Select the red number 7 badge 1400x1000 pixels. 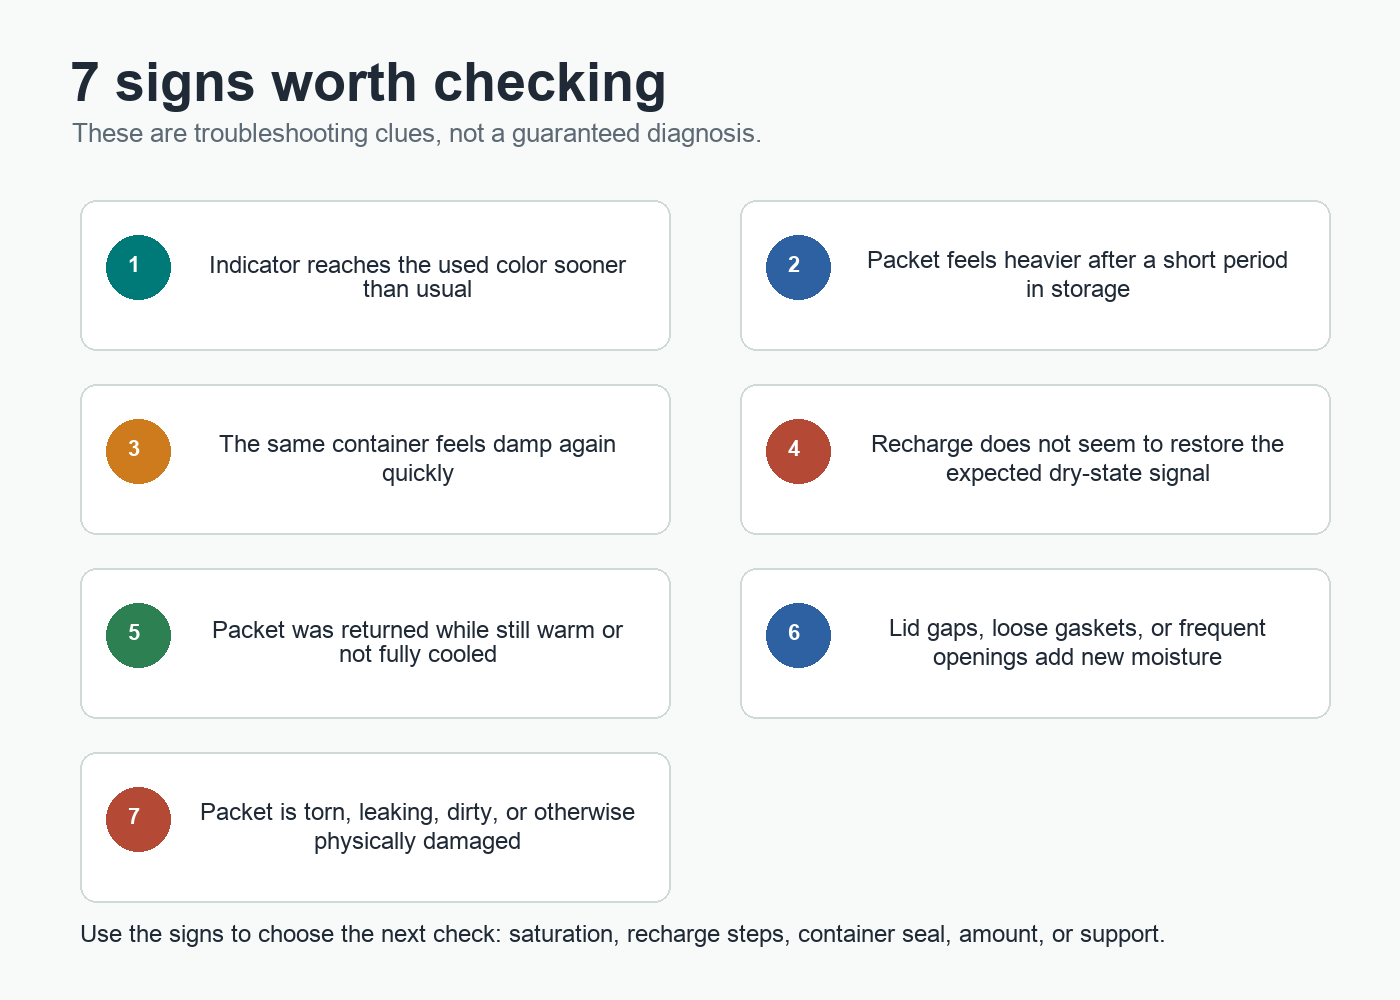(x=138, y=819)
